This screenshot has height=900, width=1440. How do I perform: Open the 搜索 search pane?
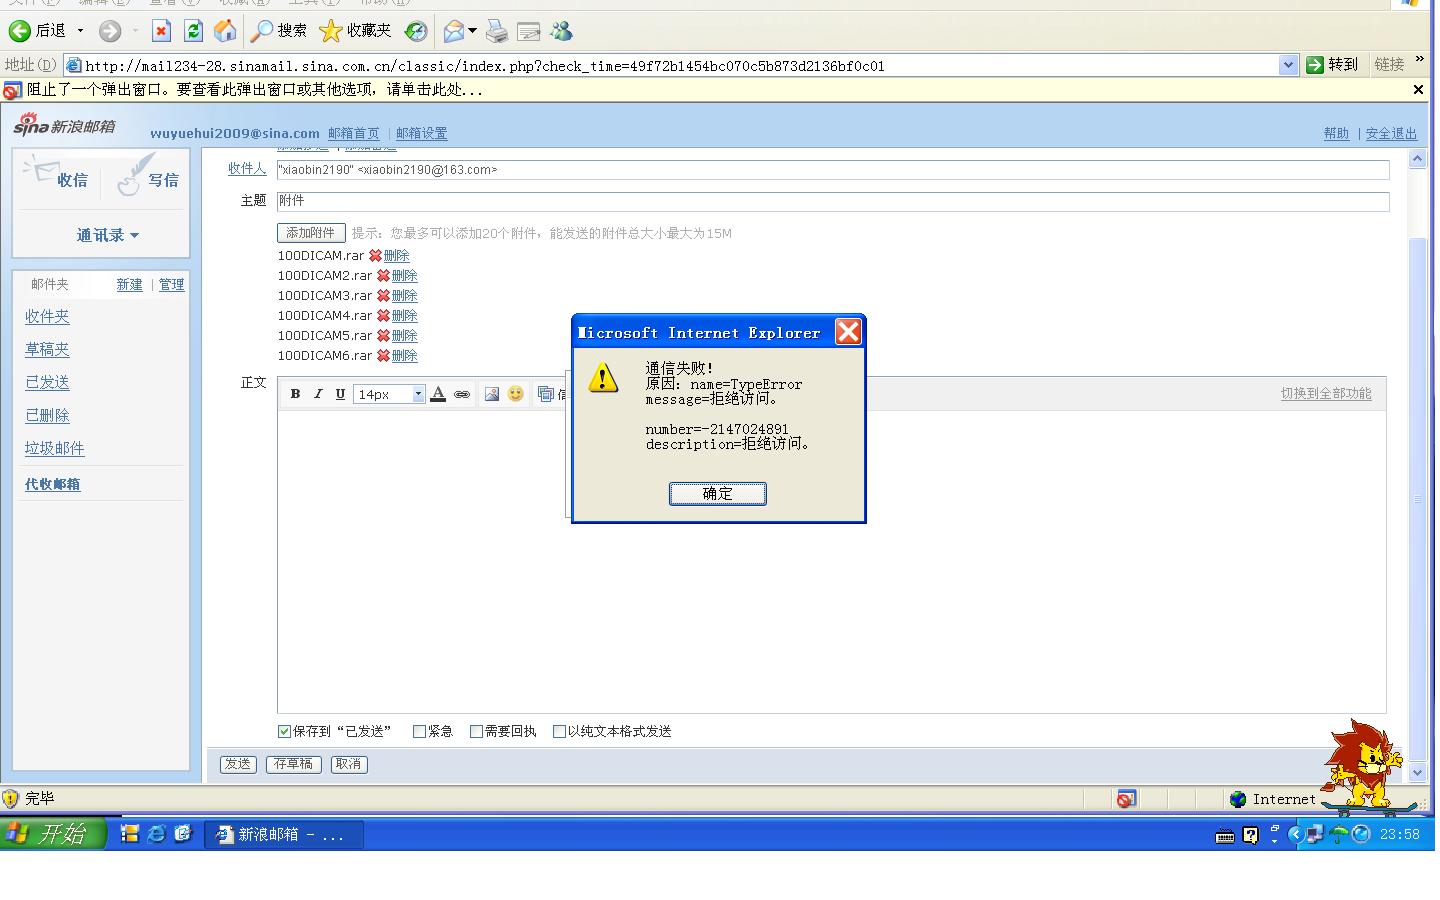pyautogui.click(x=279, y=31)
